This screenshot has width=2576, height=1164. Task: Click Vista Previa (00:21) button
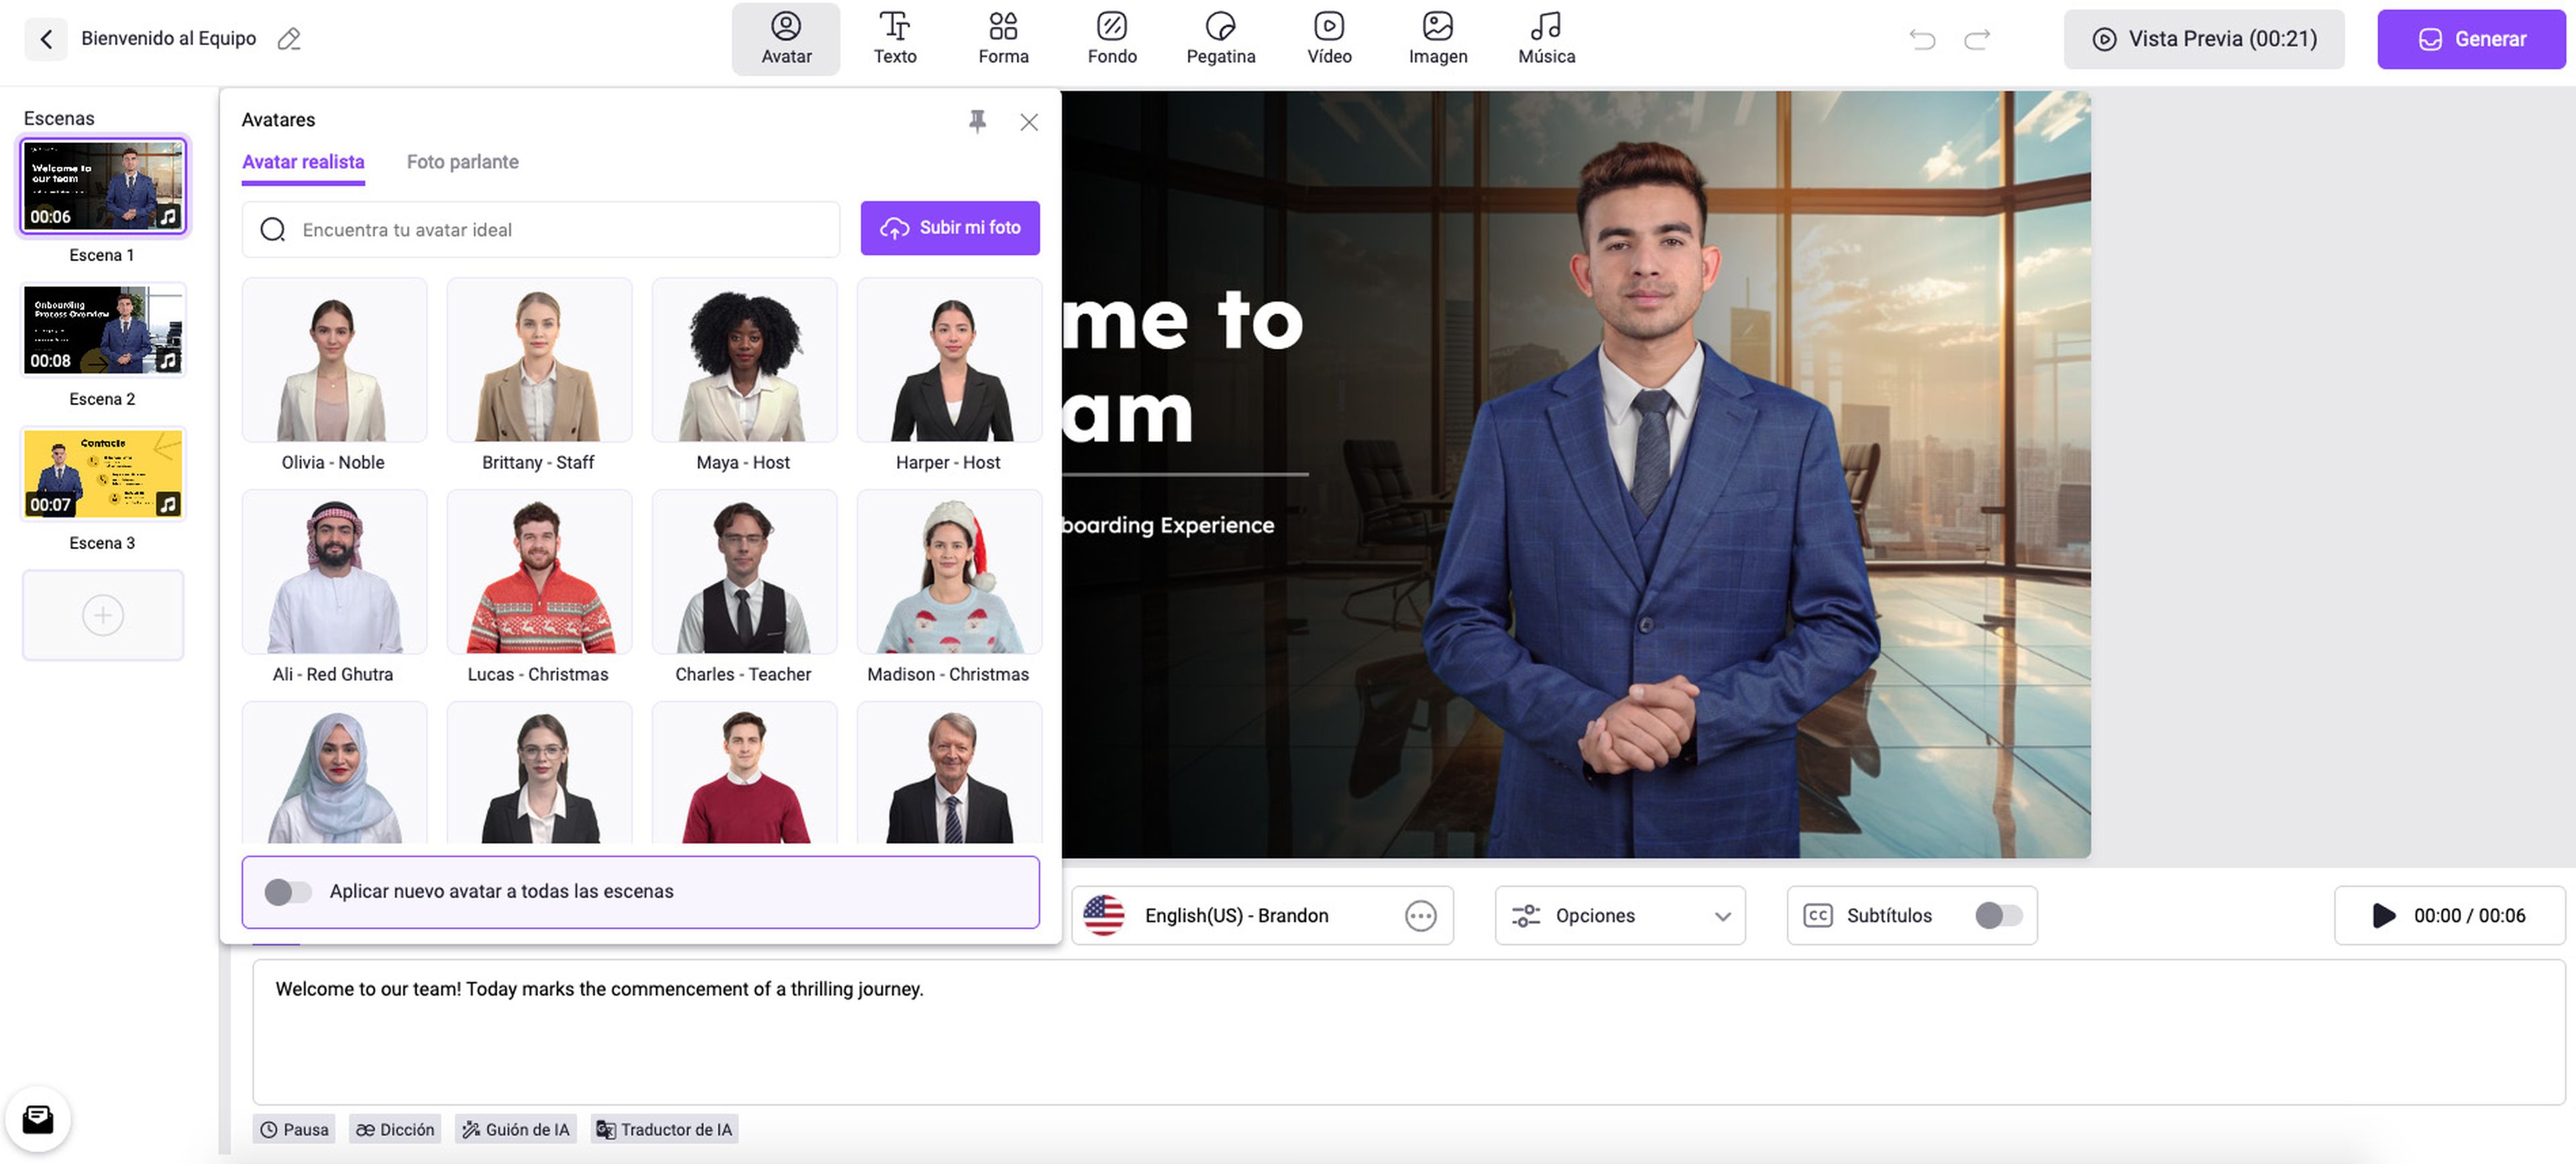coord(2204,39)
